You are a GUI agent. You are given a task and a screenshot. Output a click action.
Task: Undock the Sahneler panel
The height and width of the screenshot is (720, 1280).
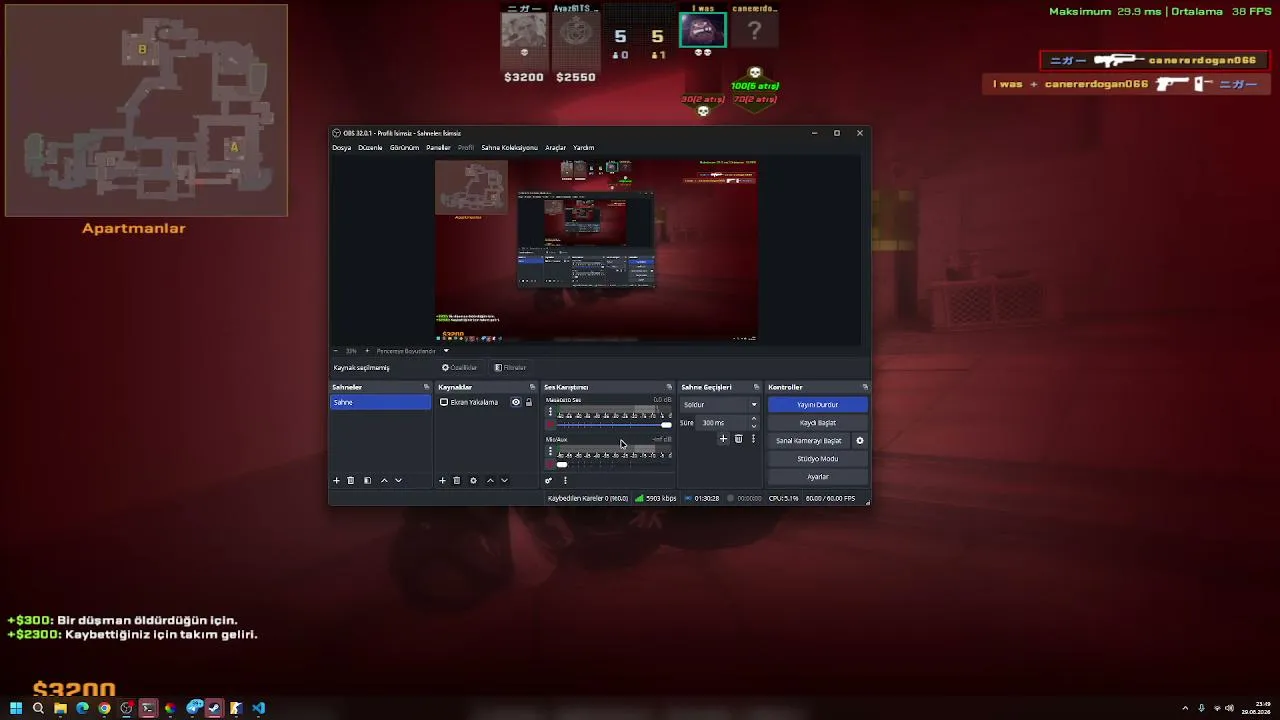426,387
